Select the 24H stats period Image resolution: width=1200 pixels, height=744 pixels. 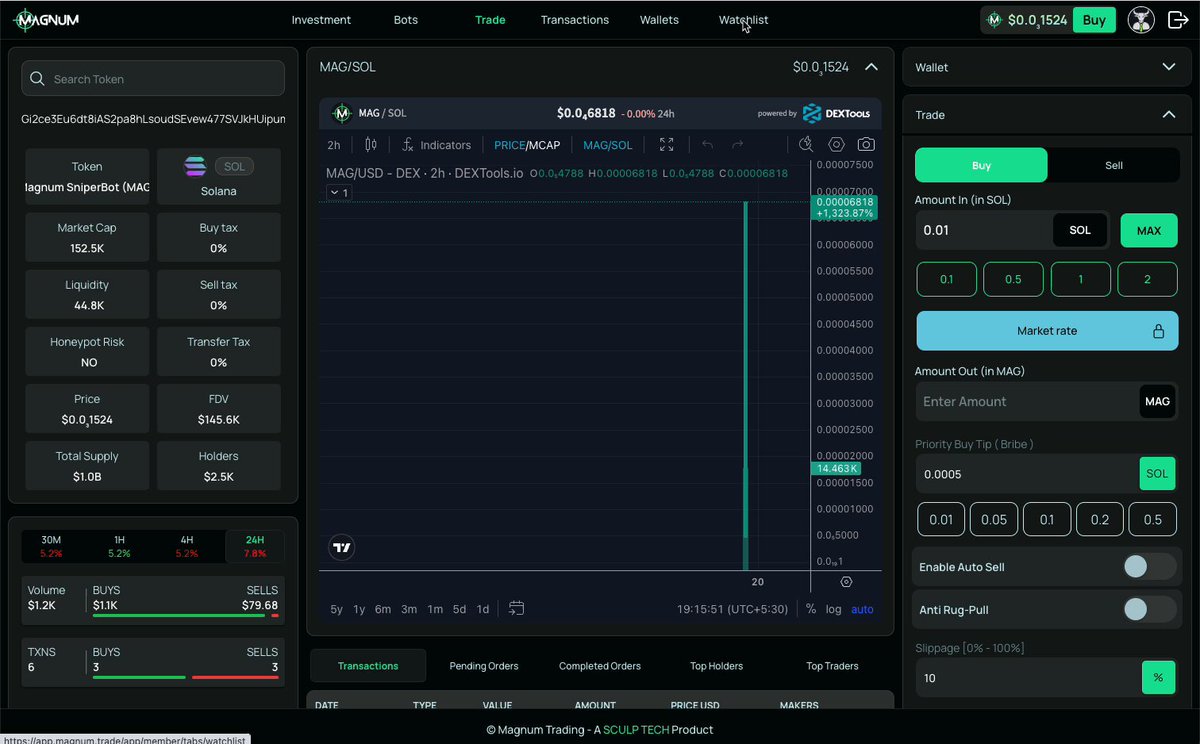coord(255,546)
